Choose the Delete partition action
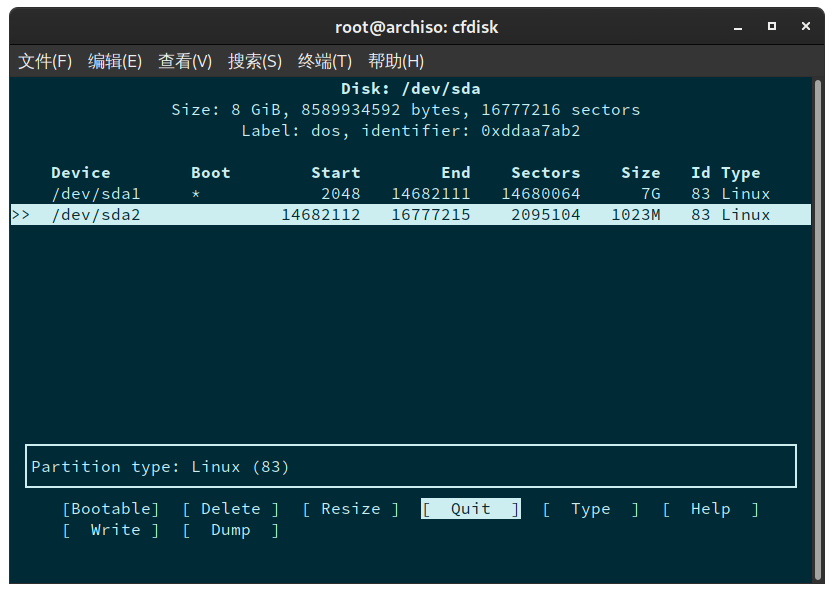 click(231, 509)
